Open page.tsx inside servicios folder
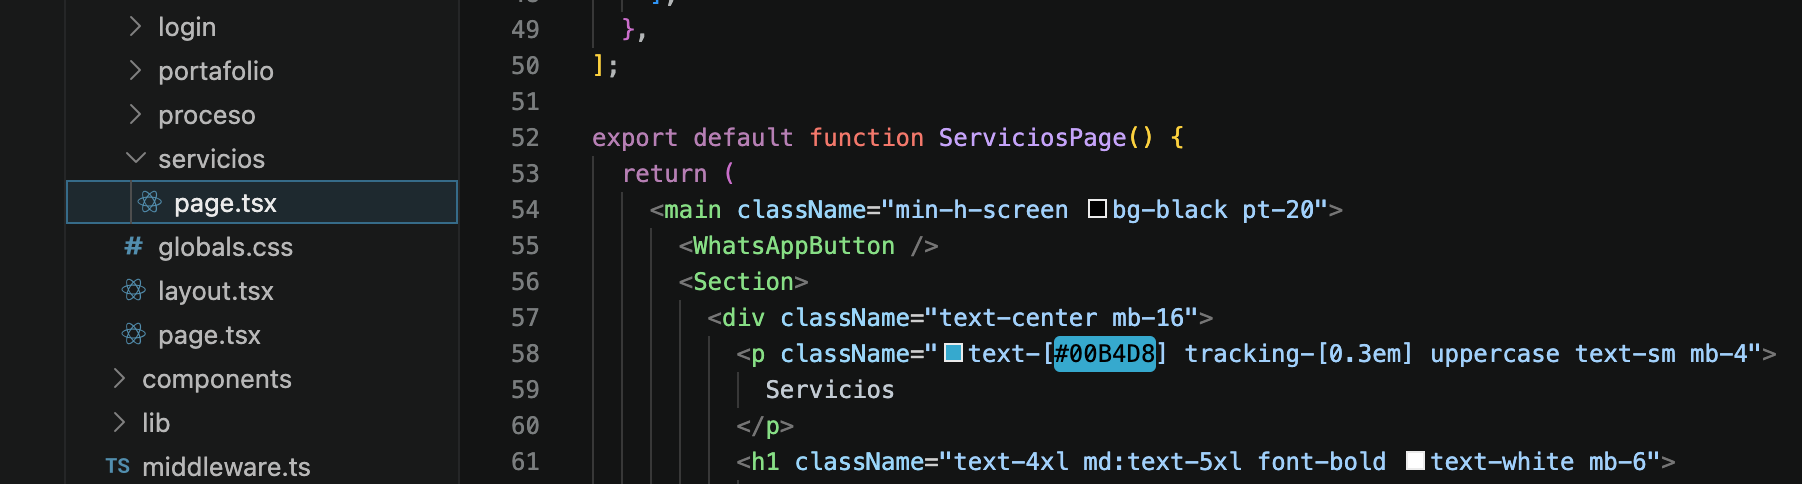Screen dimensions: 1802x484 (262, 202)
